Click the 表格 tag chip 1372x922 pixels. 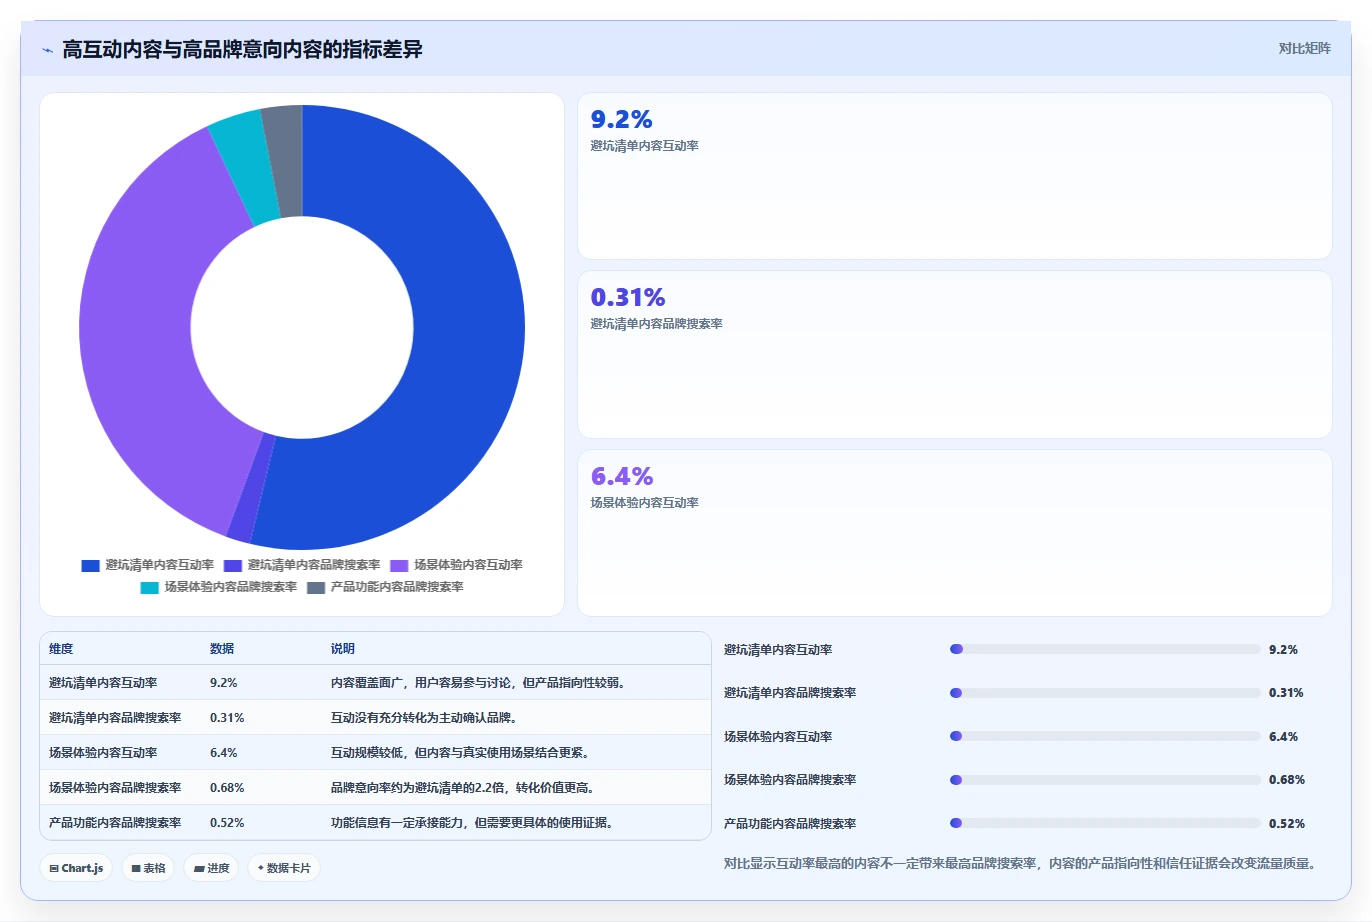pos(148,868)
